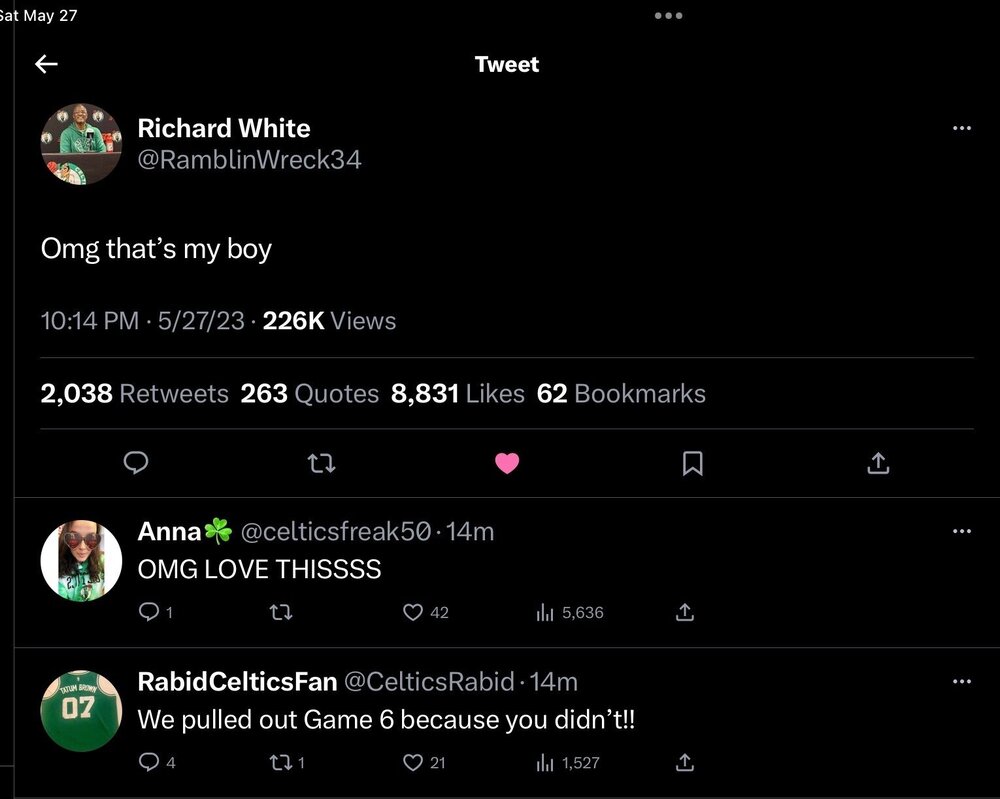
Task: Open more options for Anna's reply
Action: coord(962,531)
